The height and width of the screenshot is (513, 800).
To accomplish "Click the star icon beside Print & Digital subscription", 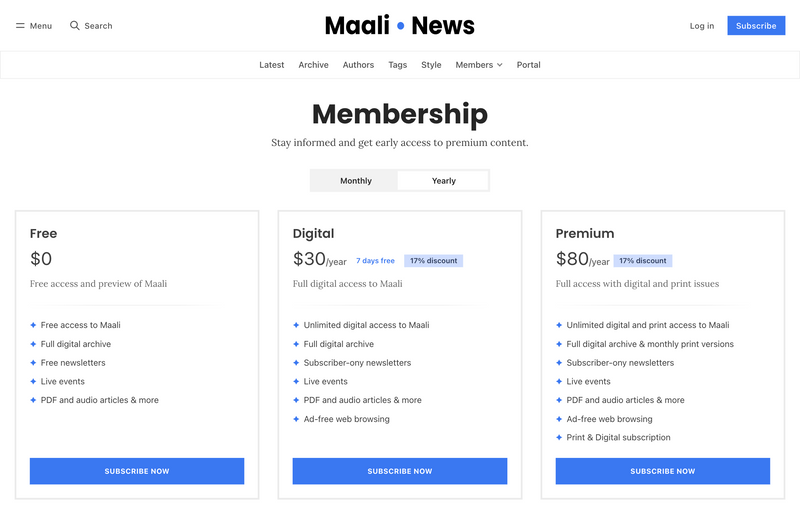I will (x=559, y=438).
